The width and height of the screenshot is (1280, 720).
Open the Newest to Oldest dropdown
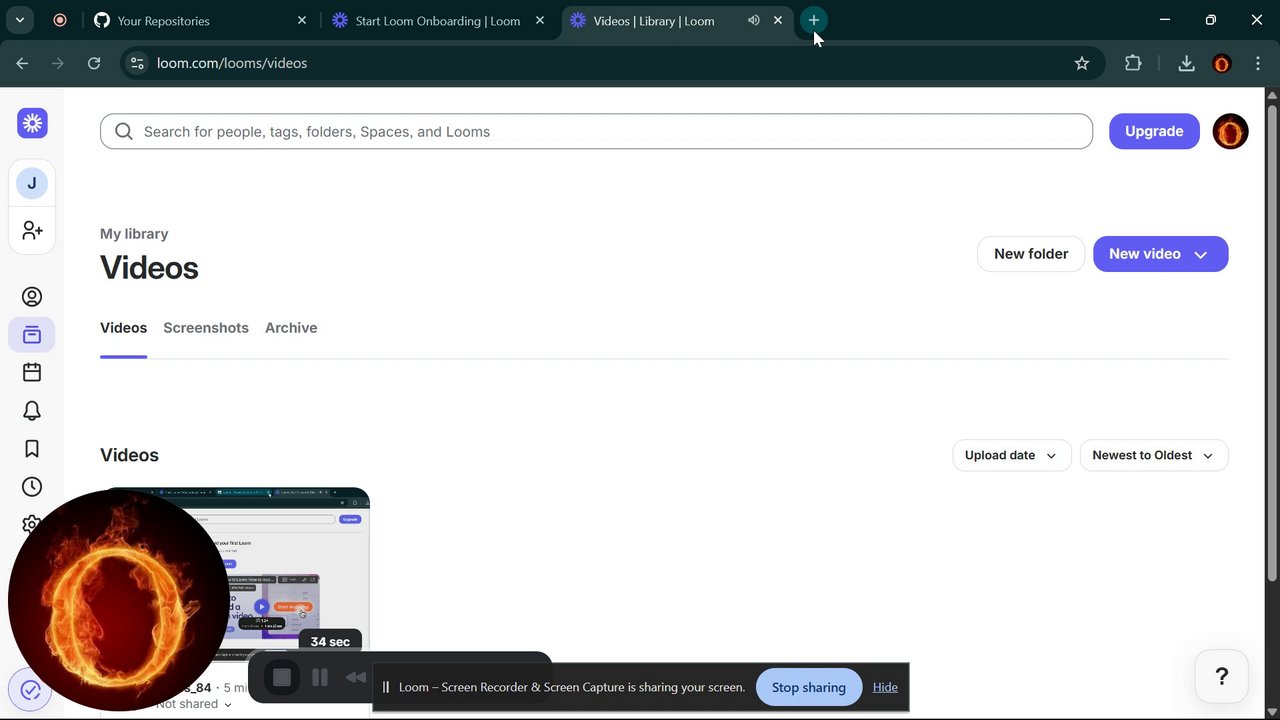[1153, 455]
